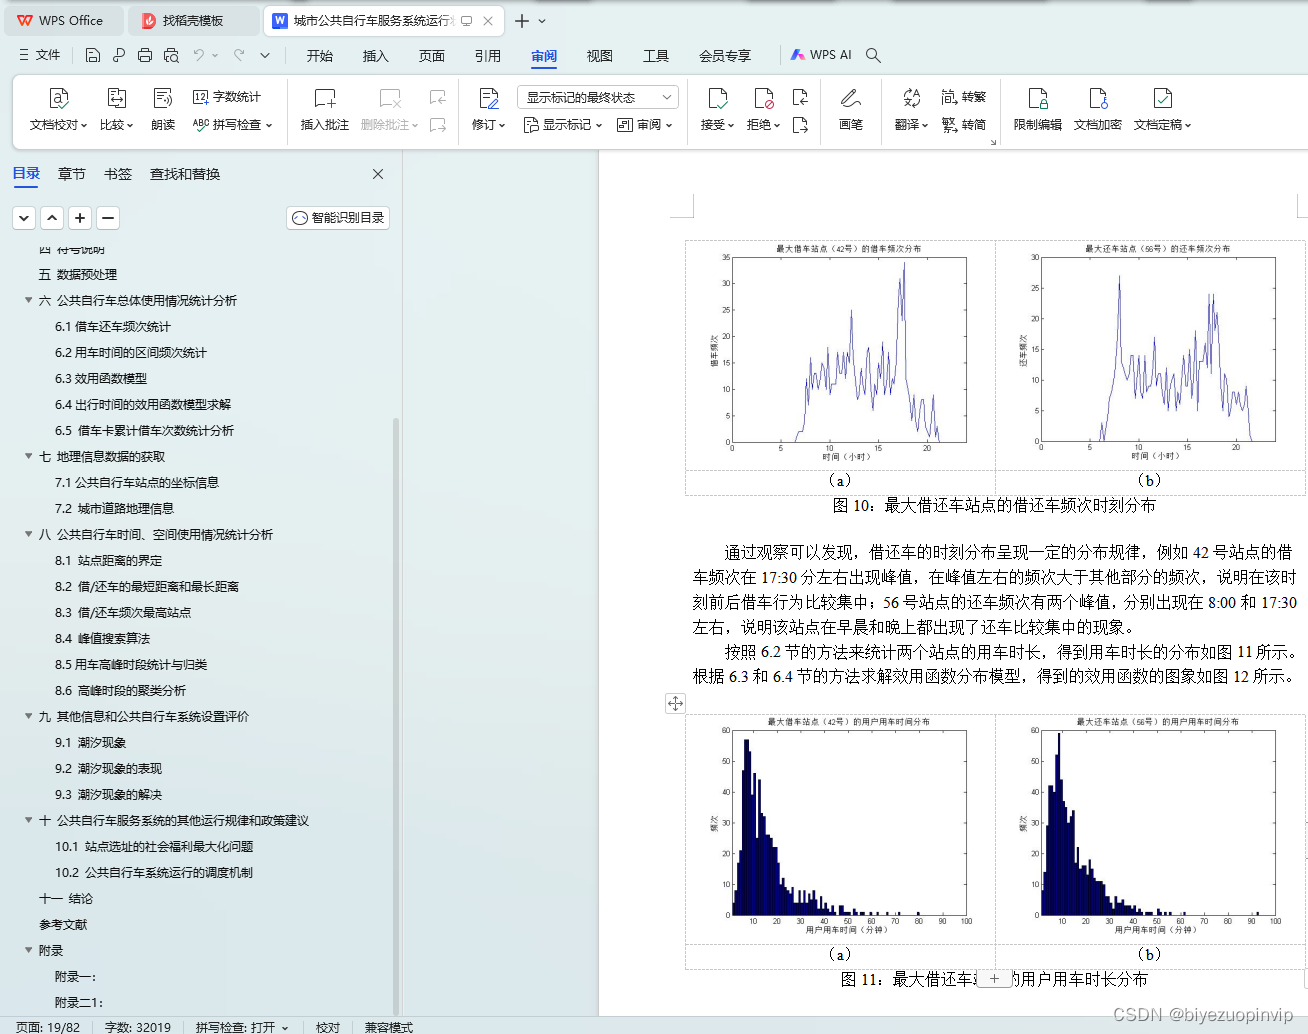Click the 文档定稿 finalize document icon

tap(1162, 98)
